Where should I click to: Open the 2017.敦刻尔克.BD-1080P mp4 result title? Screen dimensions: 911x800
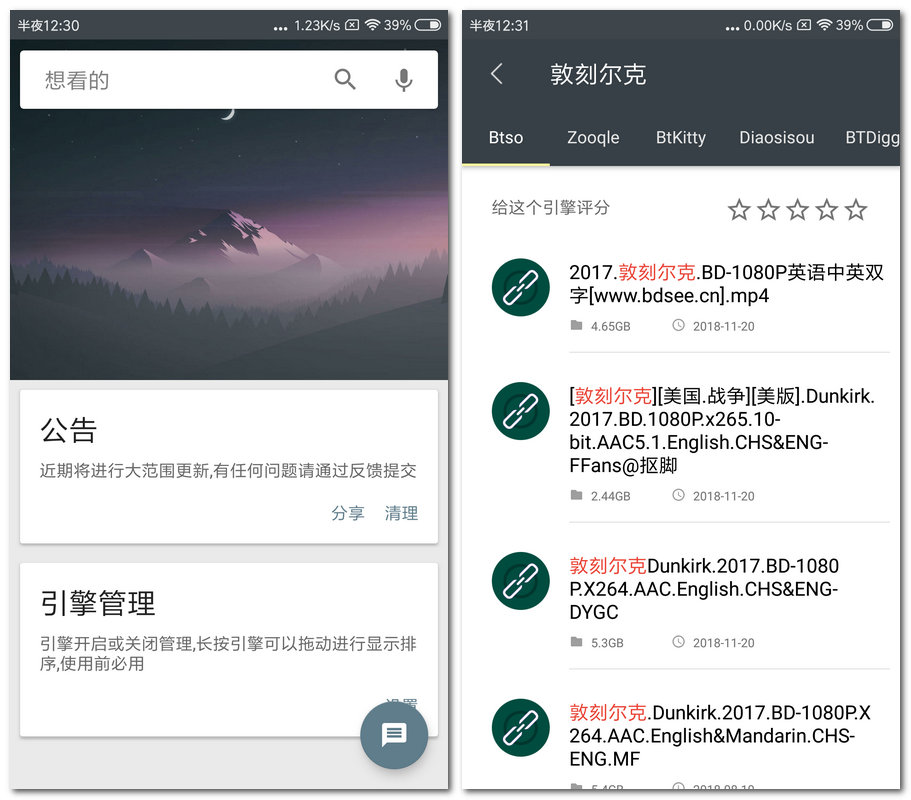pyautogui.click(x=726, y=284)
